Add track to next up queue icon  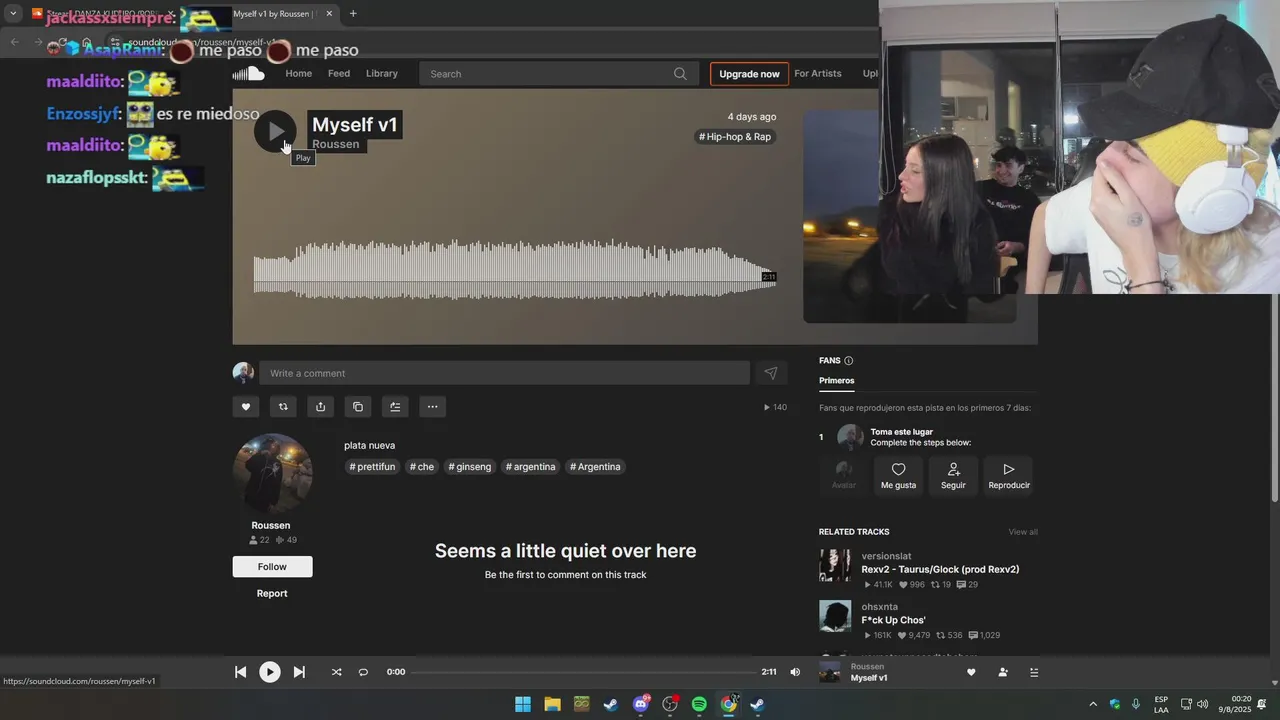tap(395, 406)
